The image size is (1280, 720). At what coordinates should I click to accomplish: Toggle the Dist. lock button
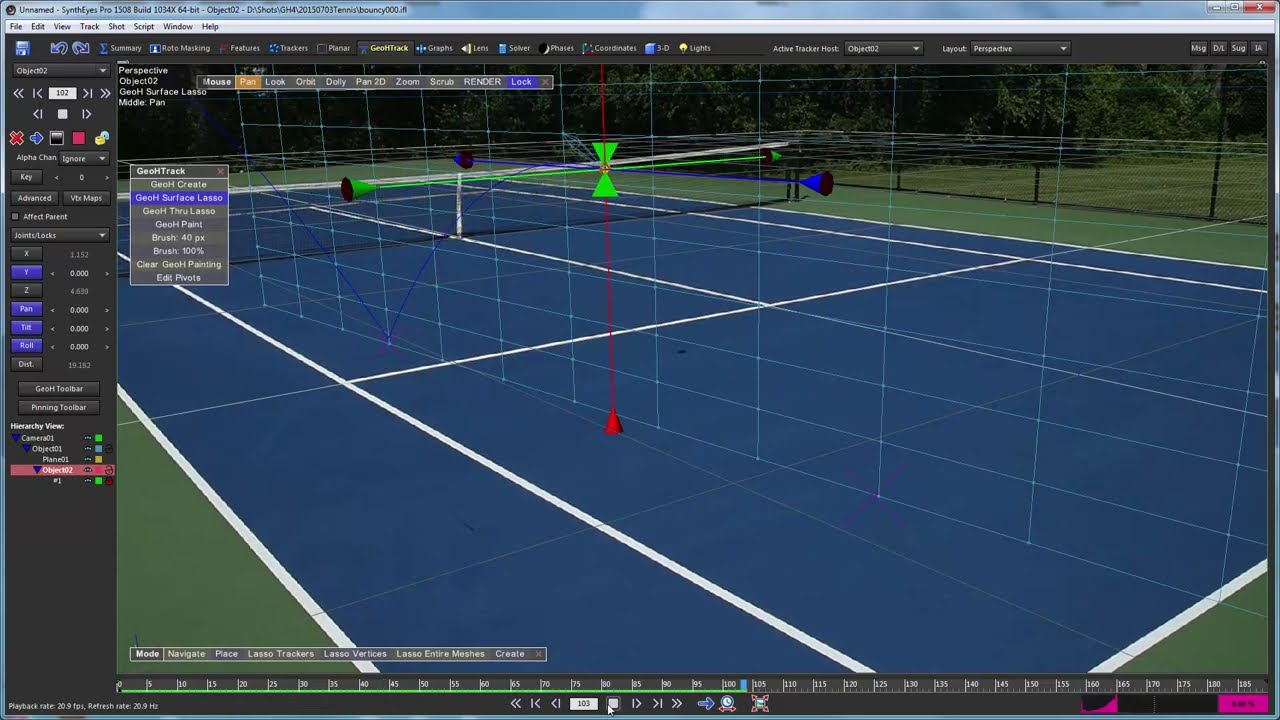click(x=26, y=364)
